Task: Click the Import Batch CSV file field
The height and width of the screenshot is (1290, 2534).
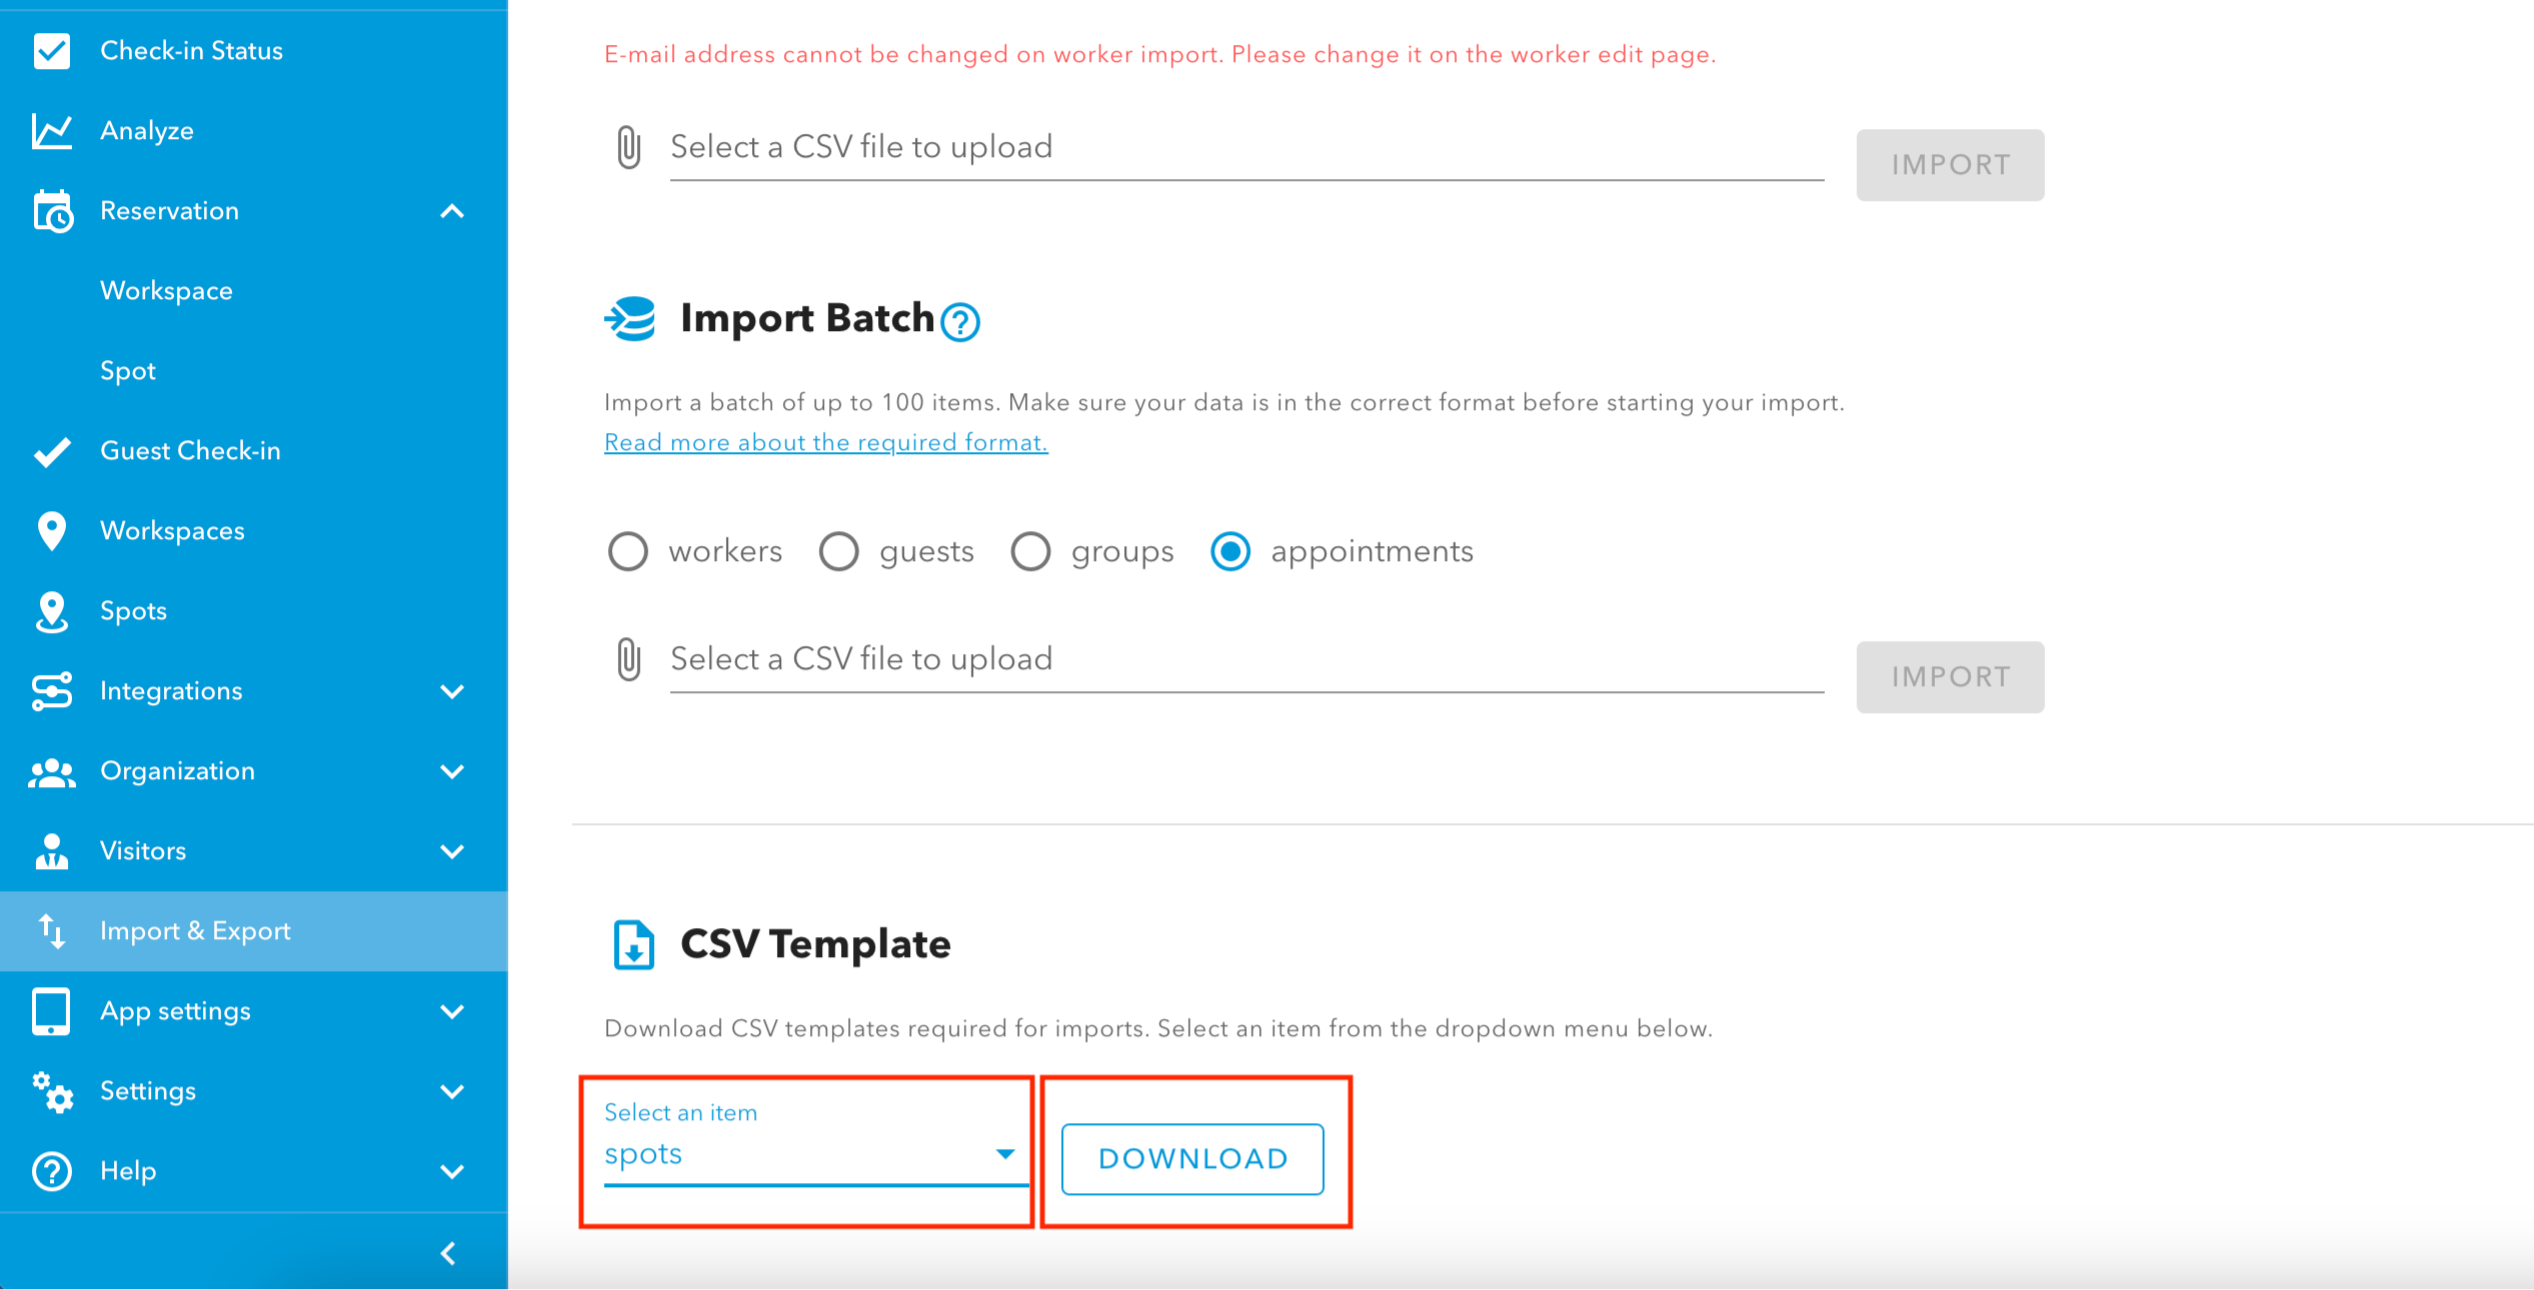Action: click(1247, 660)
